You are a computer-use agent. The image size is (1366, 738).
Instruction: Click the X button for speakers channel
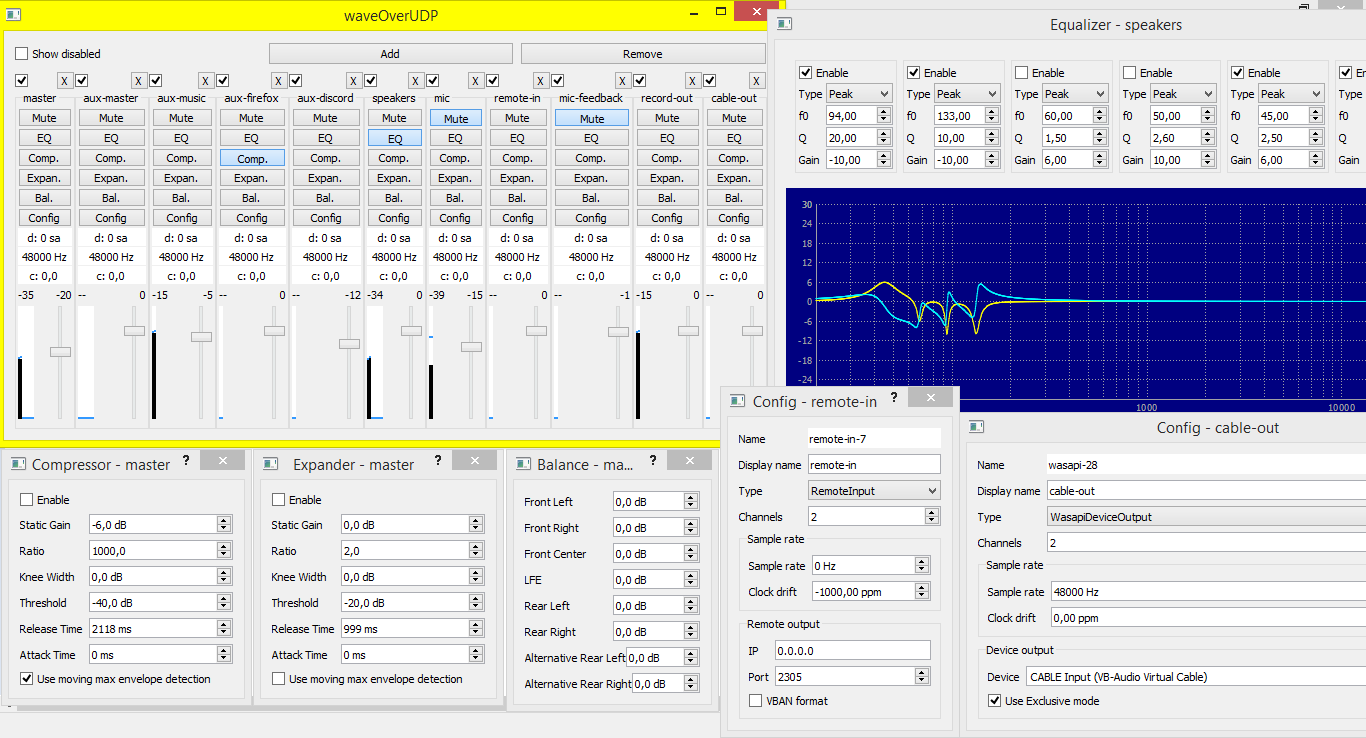tap(418, 80)
